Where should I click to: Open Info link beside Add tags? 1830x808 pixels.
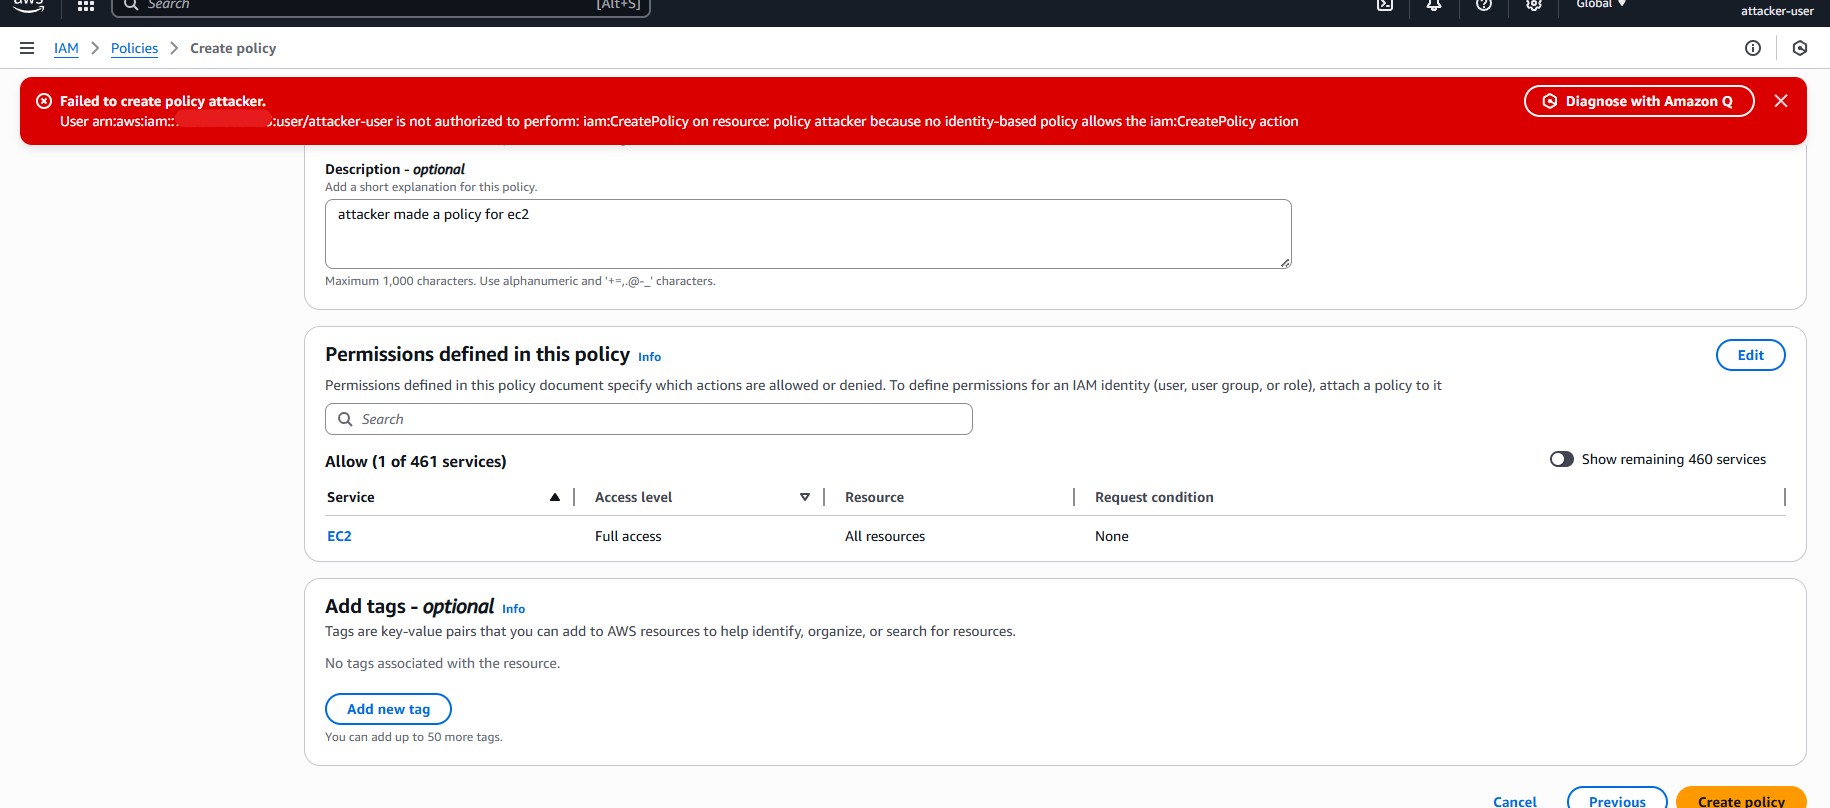tap(513, 609)
